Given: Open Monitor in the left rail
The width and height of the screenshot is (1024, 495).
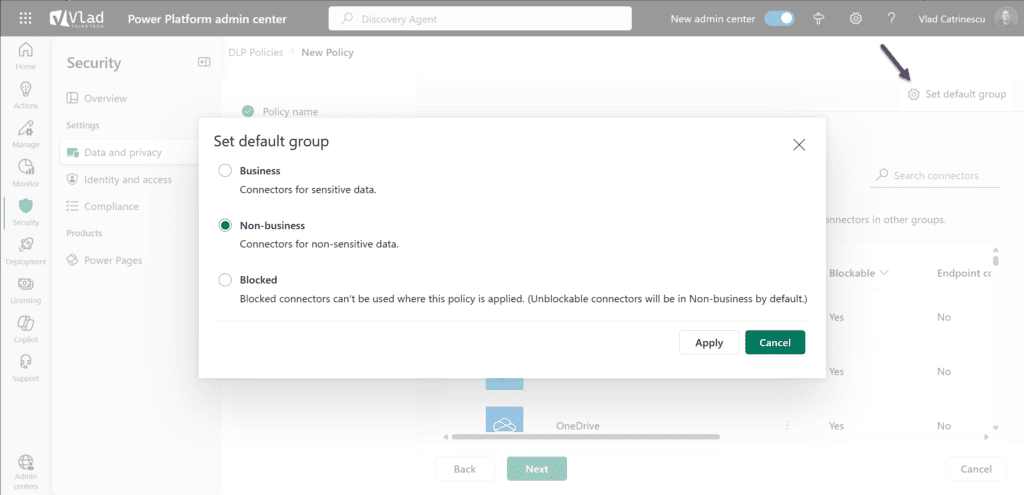Looking at the screenshot, I should (25, 174).
